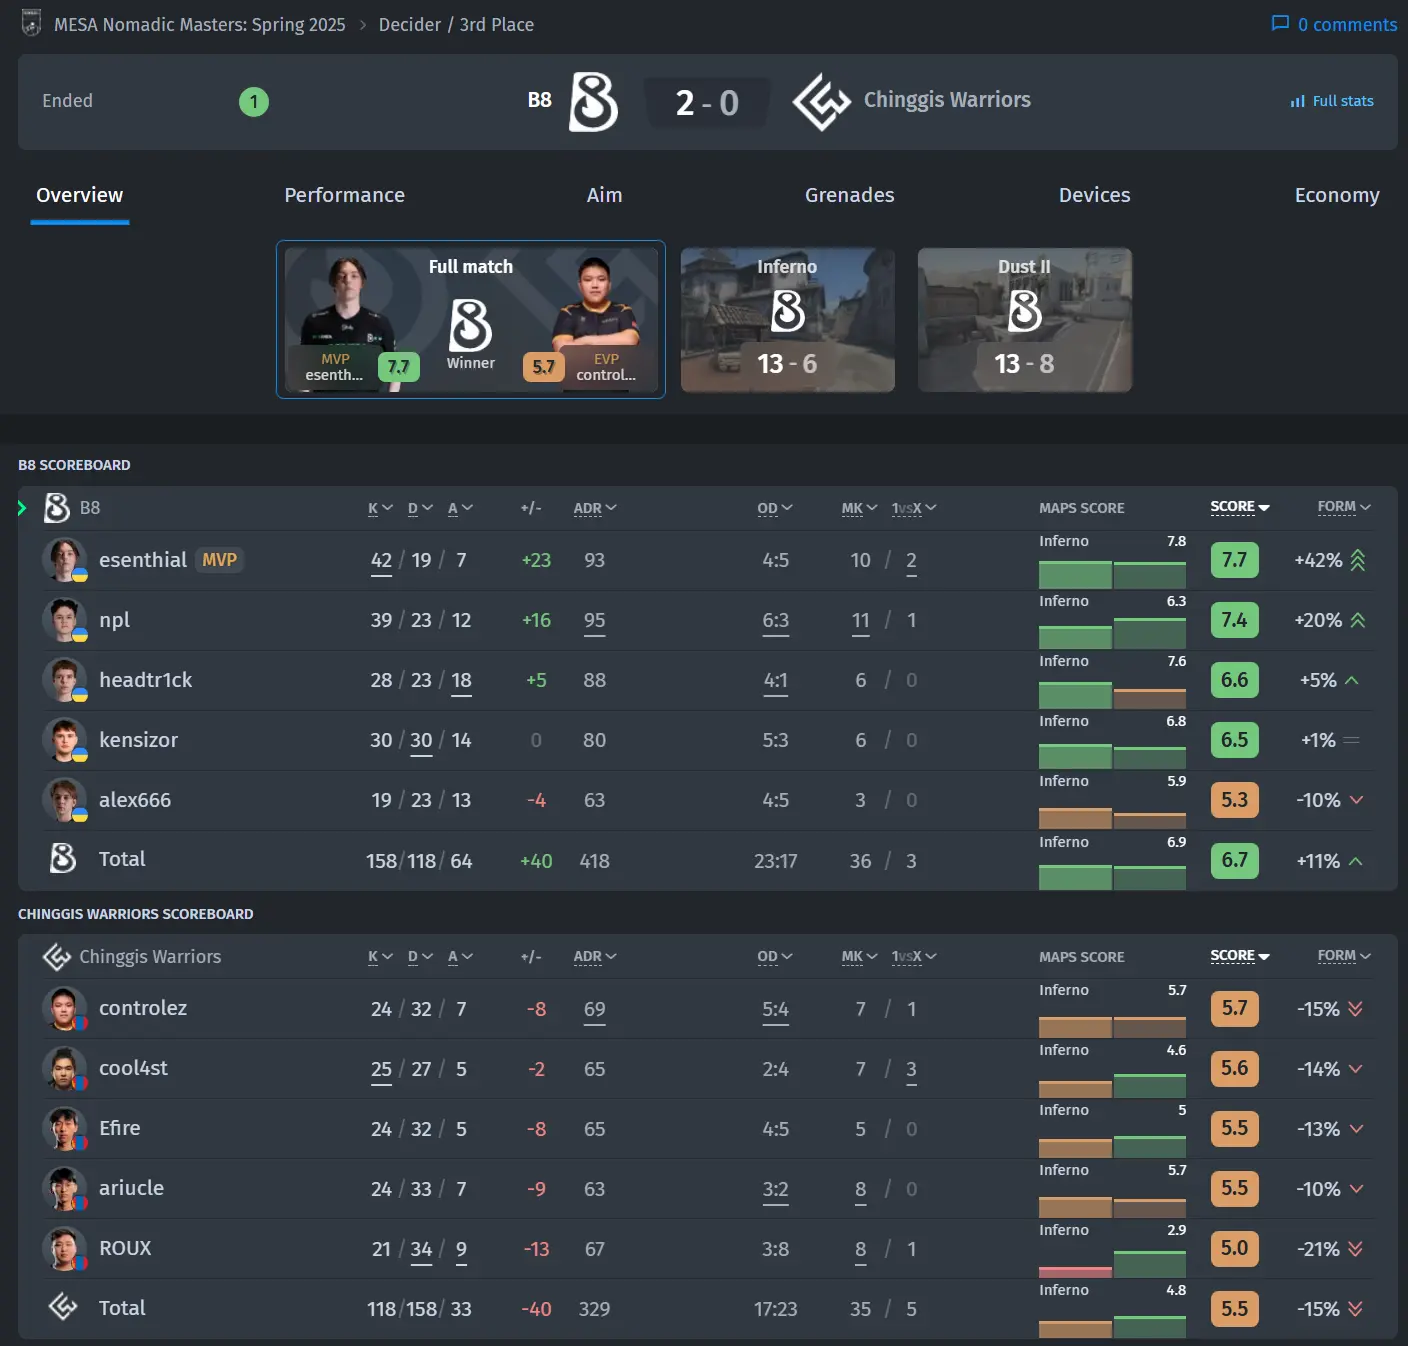Image resolution: width=1408 pixels, height=1346 pixels.
Task: Click the green round badge showing 1
Action: [x=254, y=101]
